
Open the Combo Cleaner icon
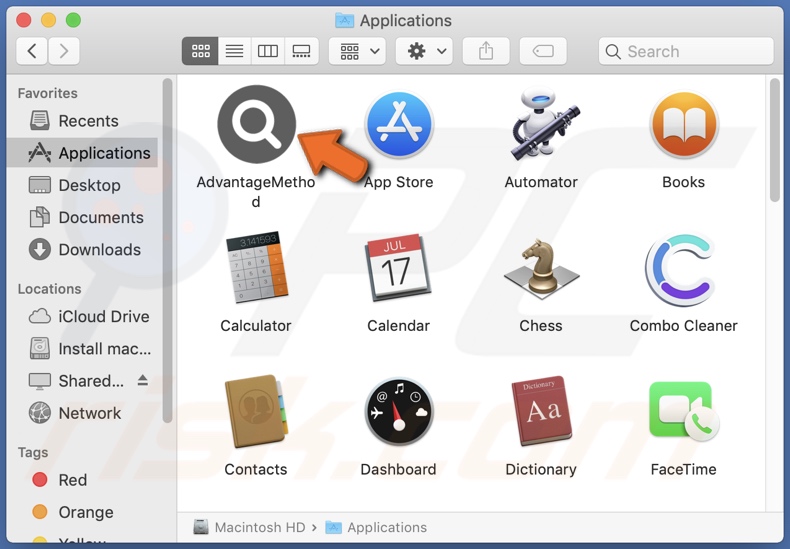(681, 268)
